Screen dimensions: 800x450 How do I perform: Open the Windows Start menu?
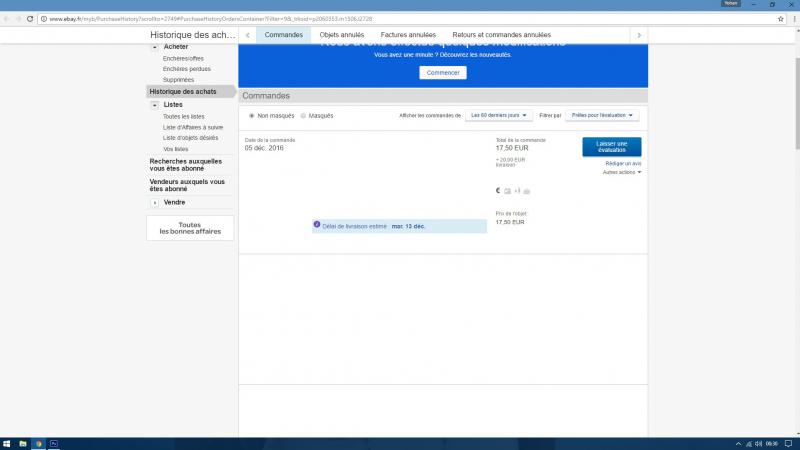pos(7,443)
